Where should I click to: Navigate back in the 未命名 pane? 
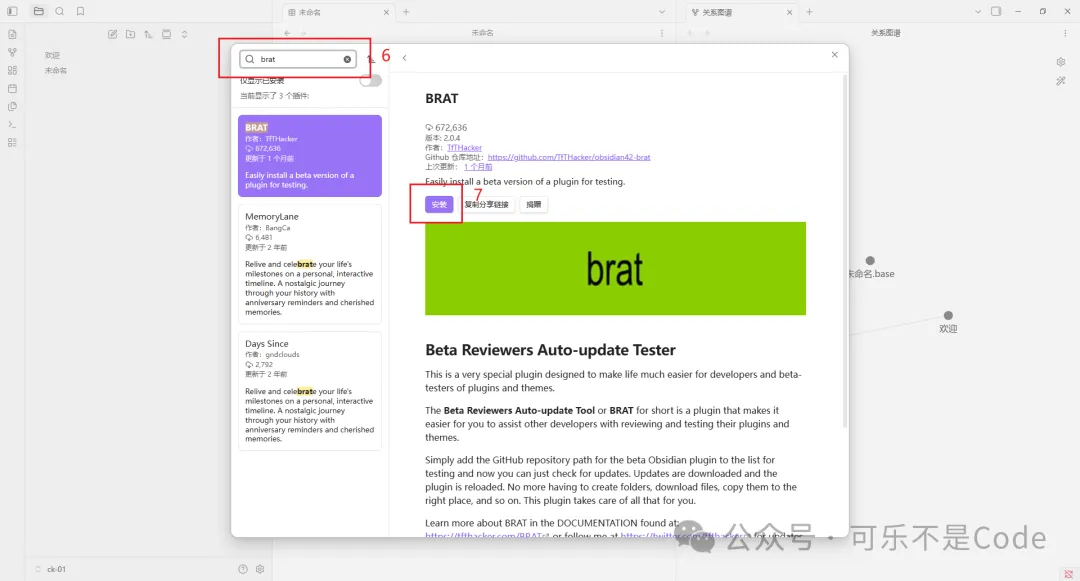tap(287, 33)
